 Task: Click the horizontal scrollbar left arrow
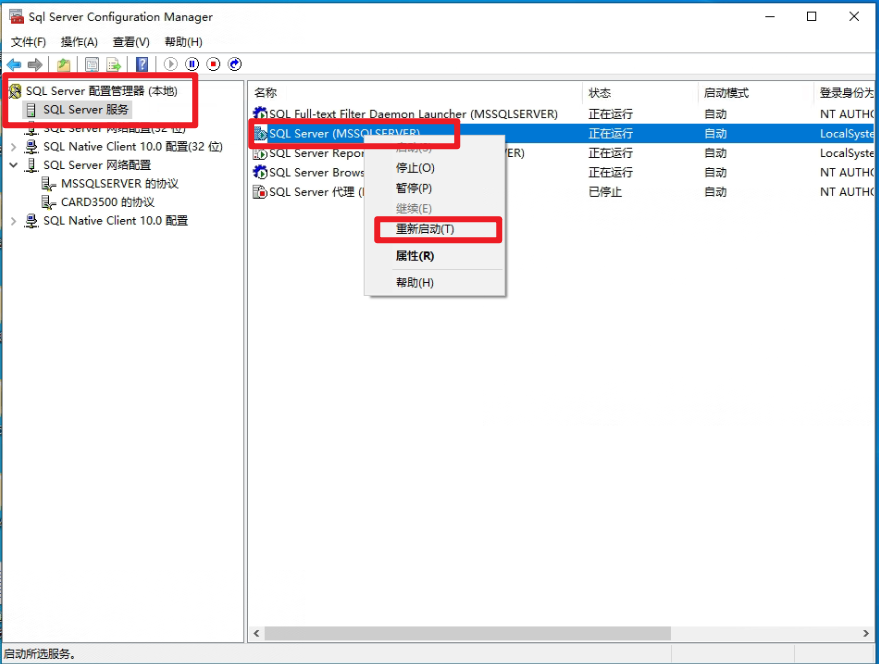[256, 633]
